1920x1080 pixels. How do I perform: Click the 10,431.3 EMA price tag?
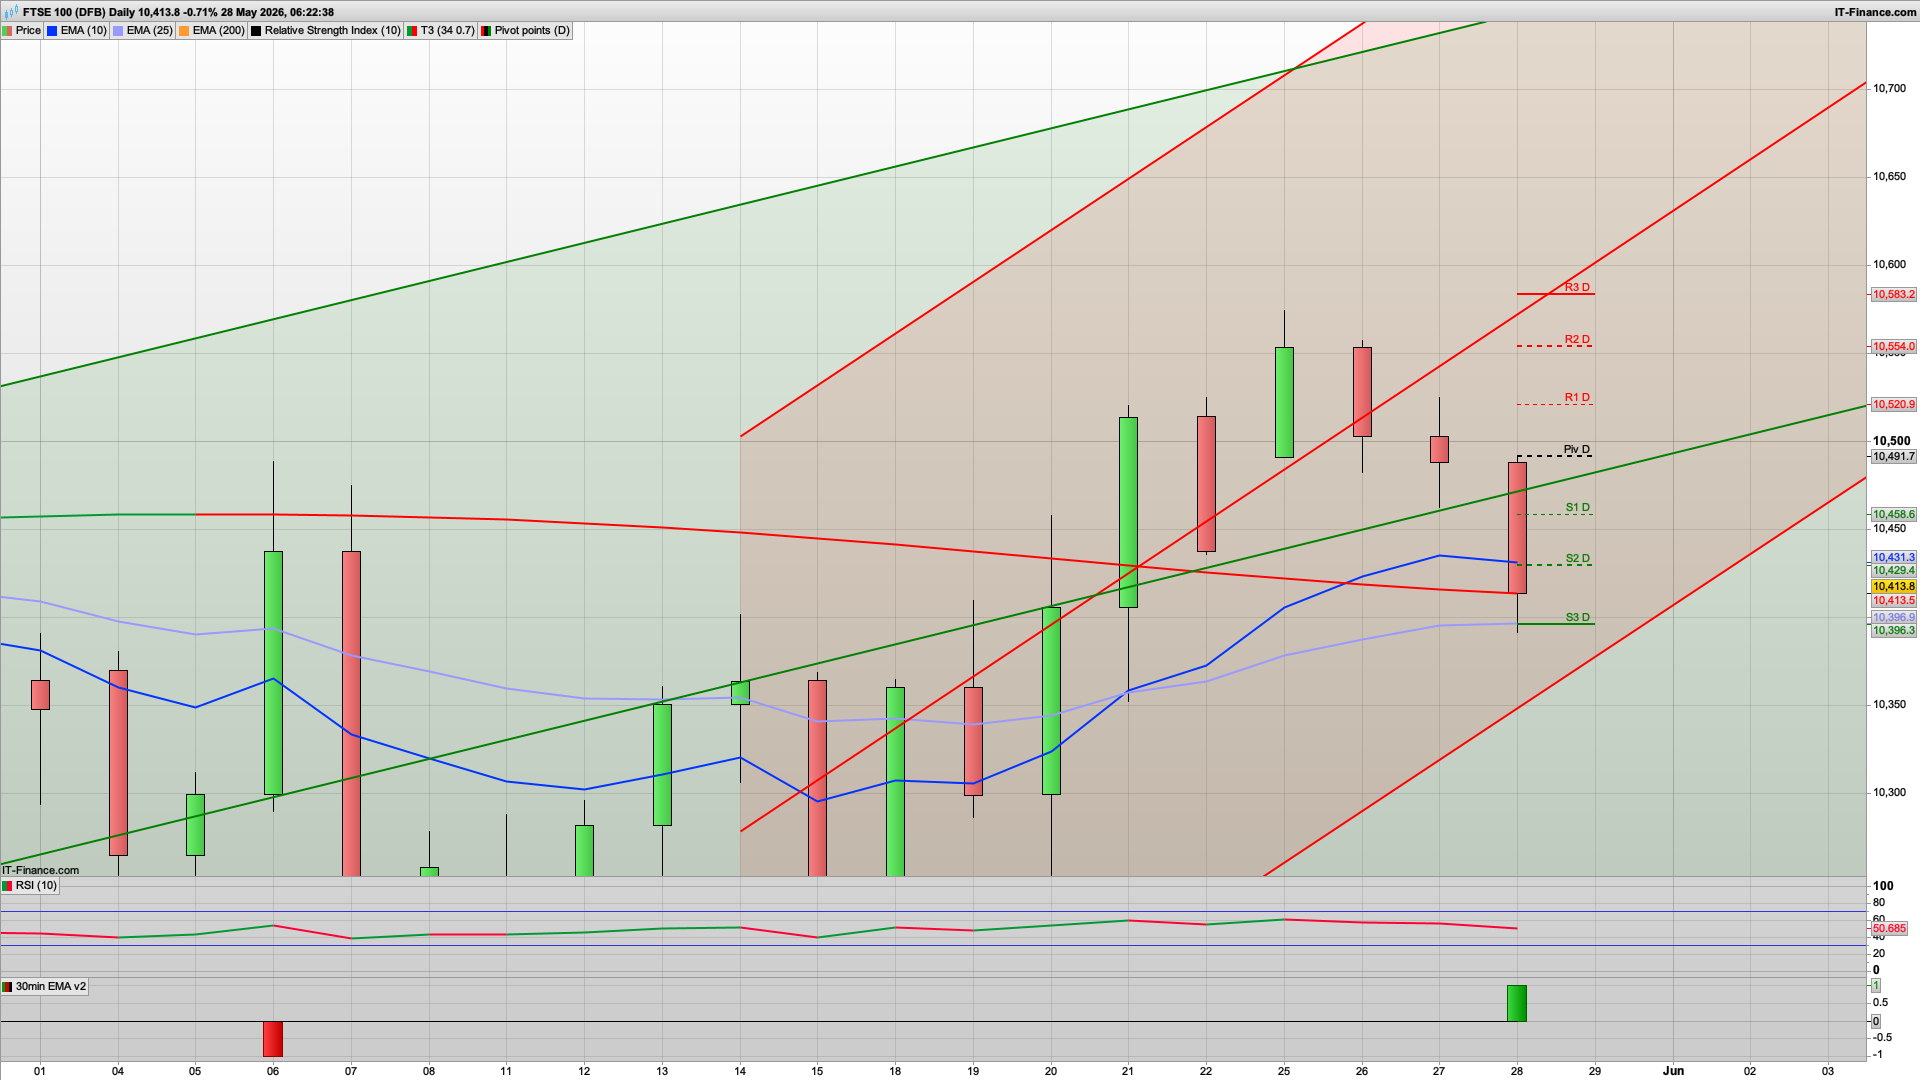coord(1894,558)
